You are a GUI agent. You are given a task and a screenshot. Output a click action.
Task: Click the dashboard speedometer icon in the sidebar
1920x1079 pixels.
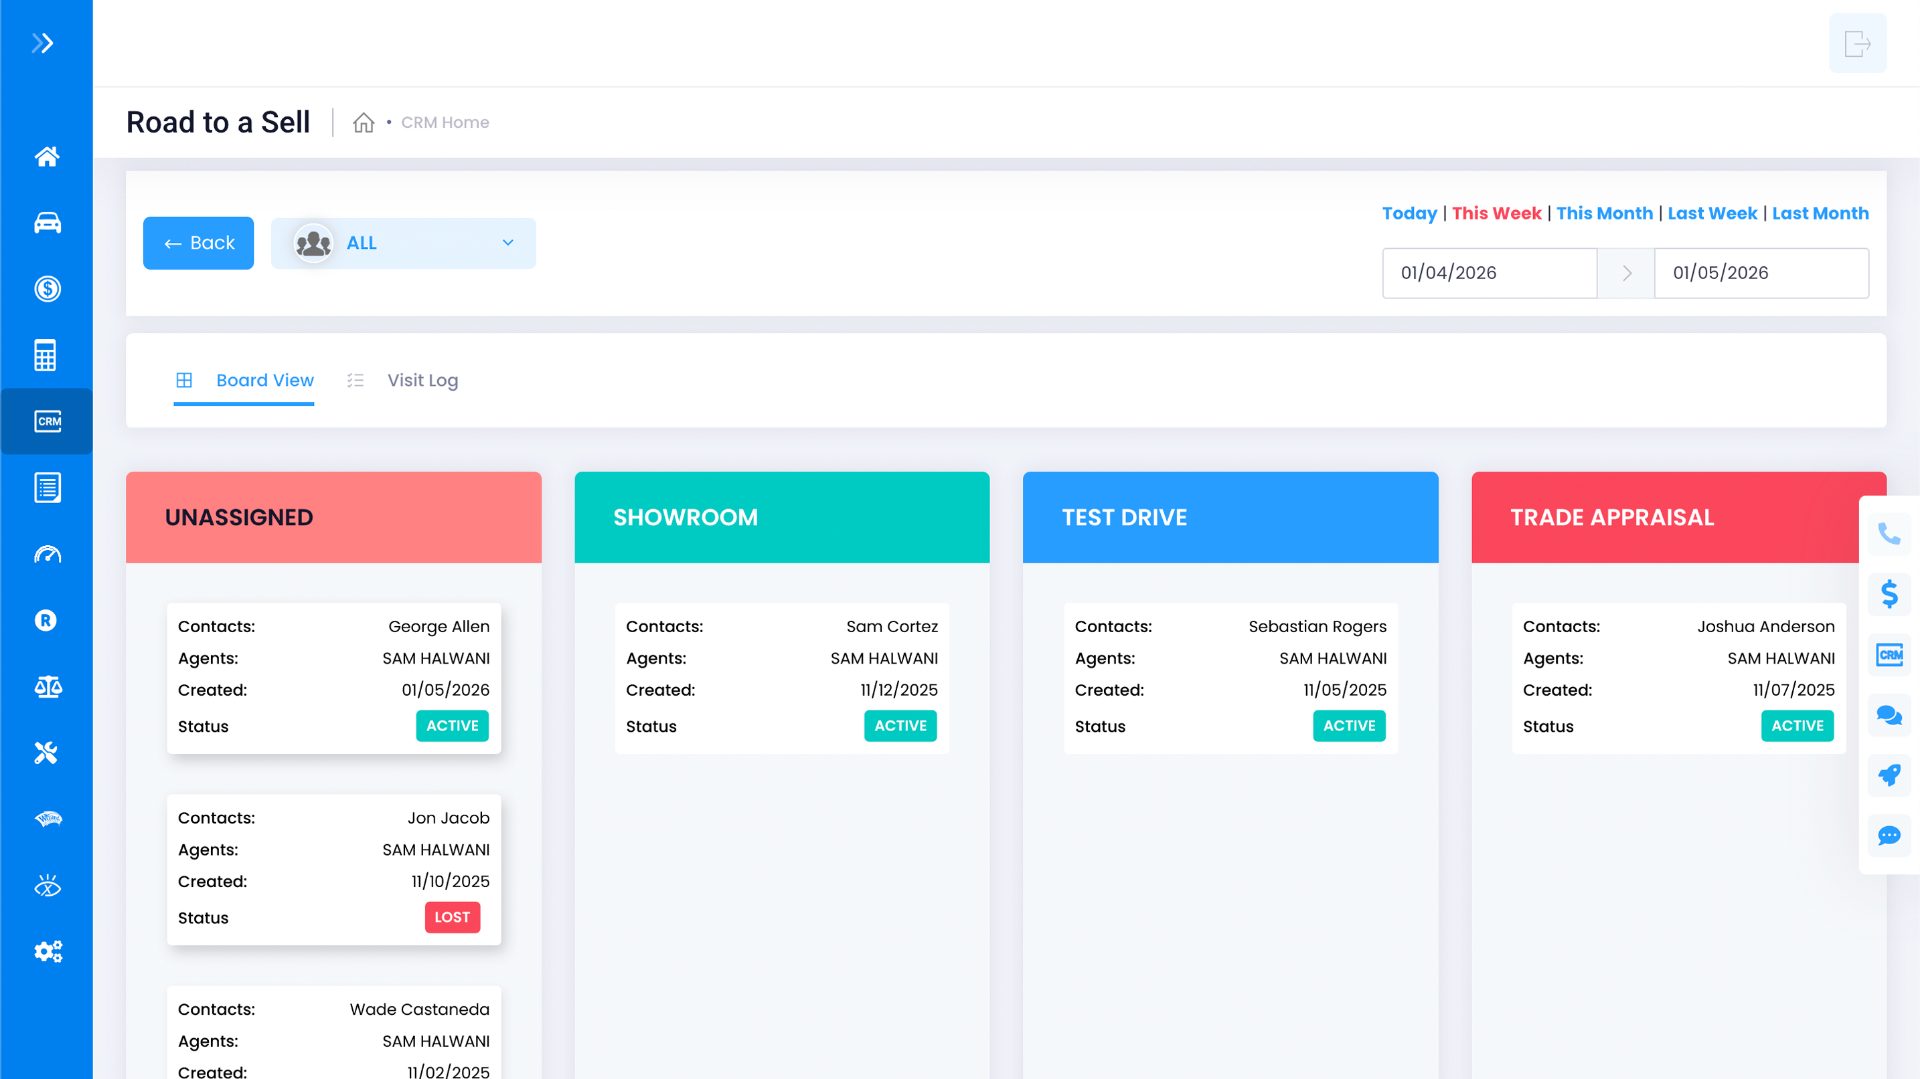(x=47, y=554)
